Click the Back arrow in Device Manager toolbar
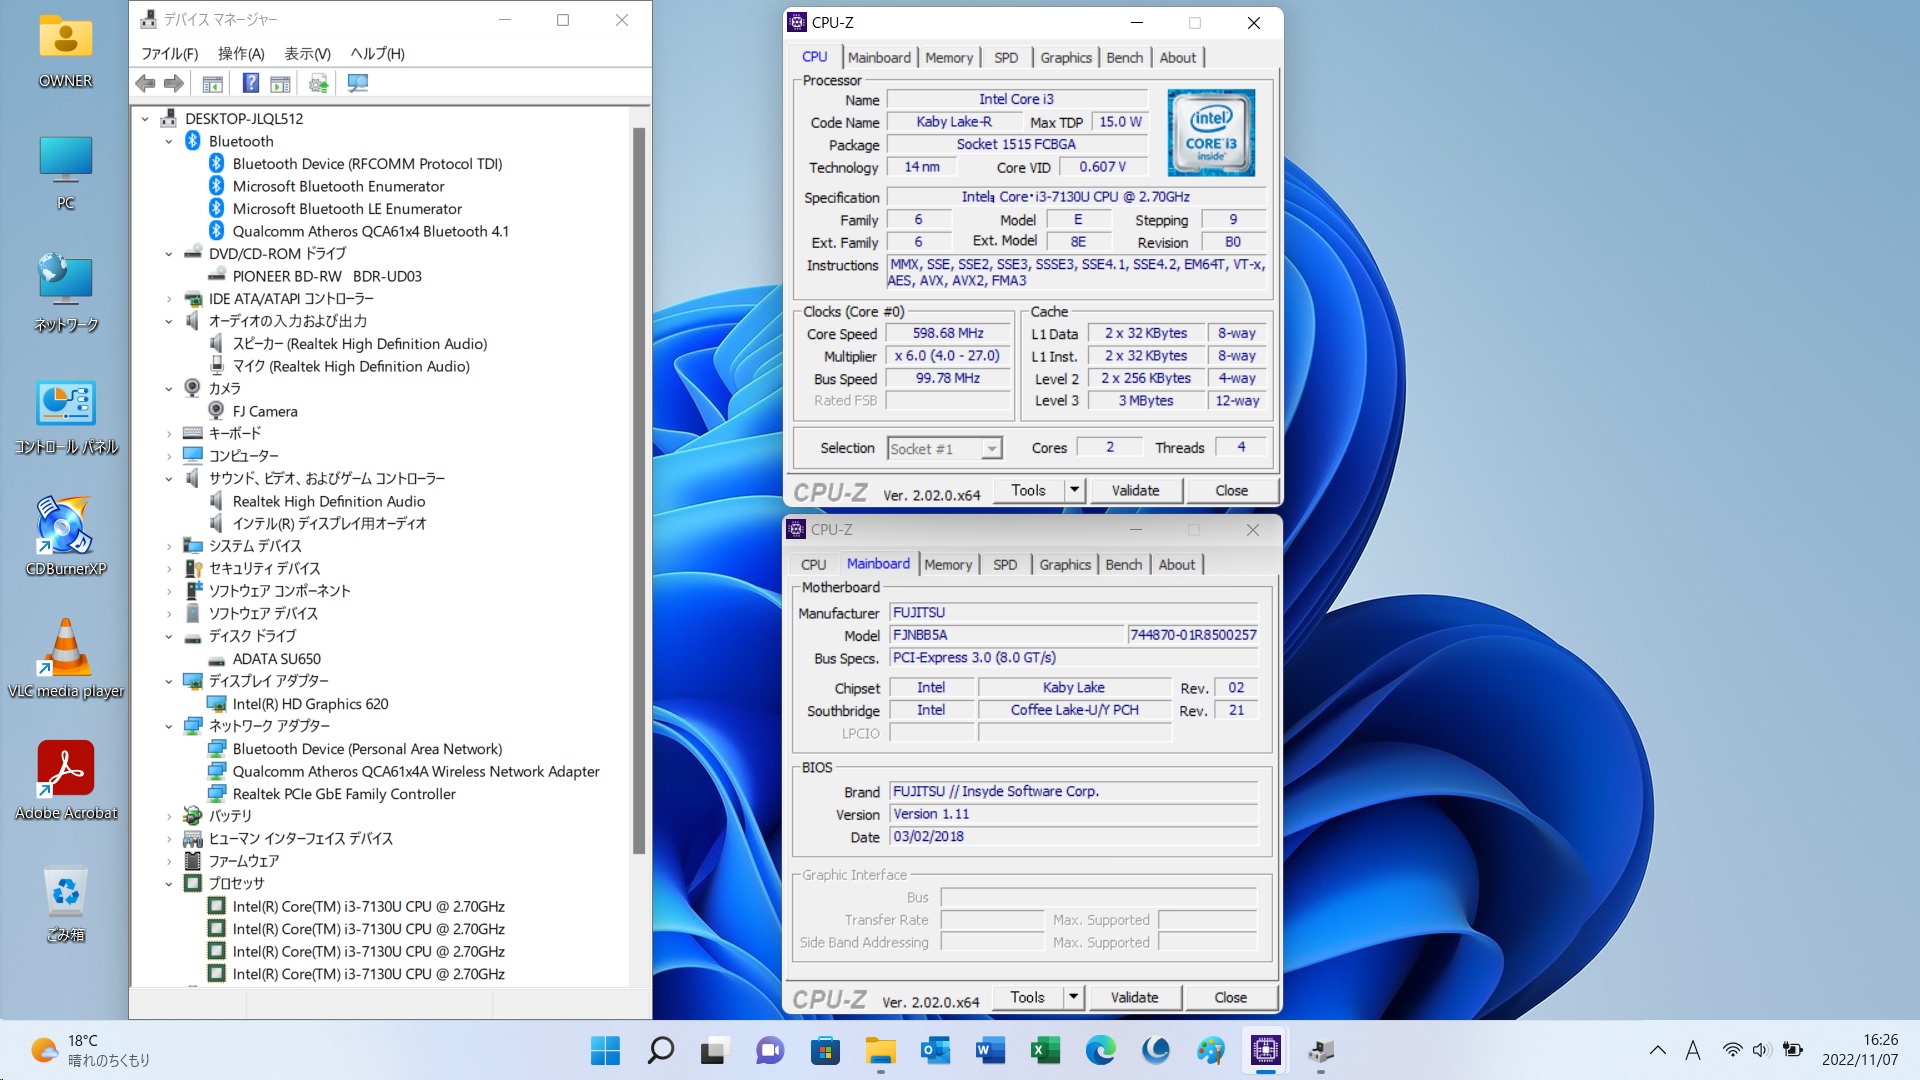Screen dimensions: 1920x1080 coord(145,84)
